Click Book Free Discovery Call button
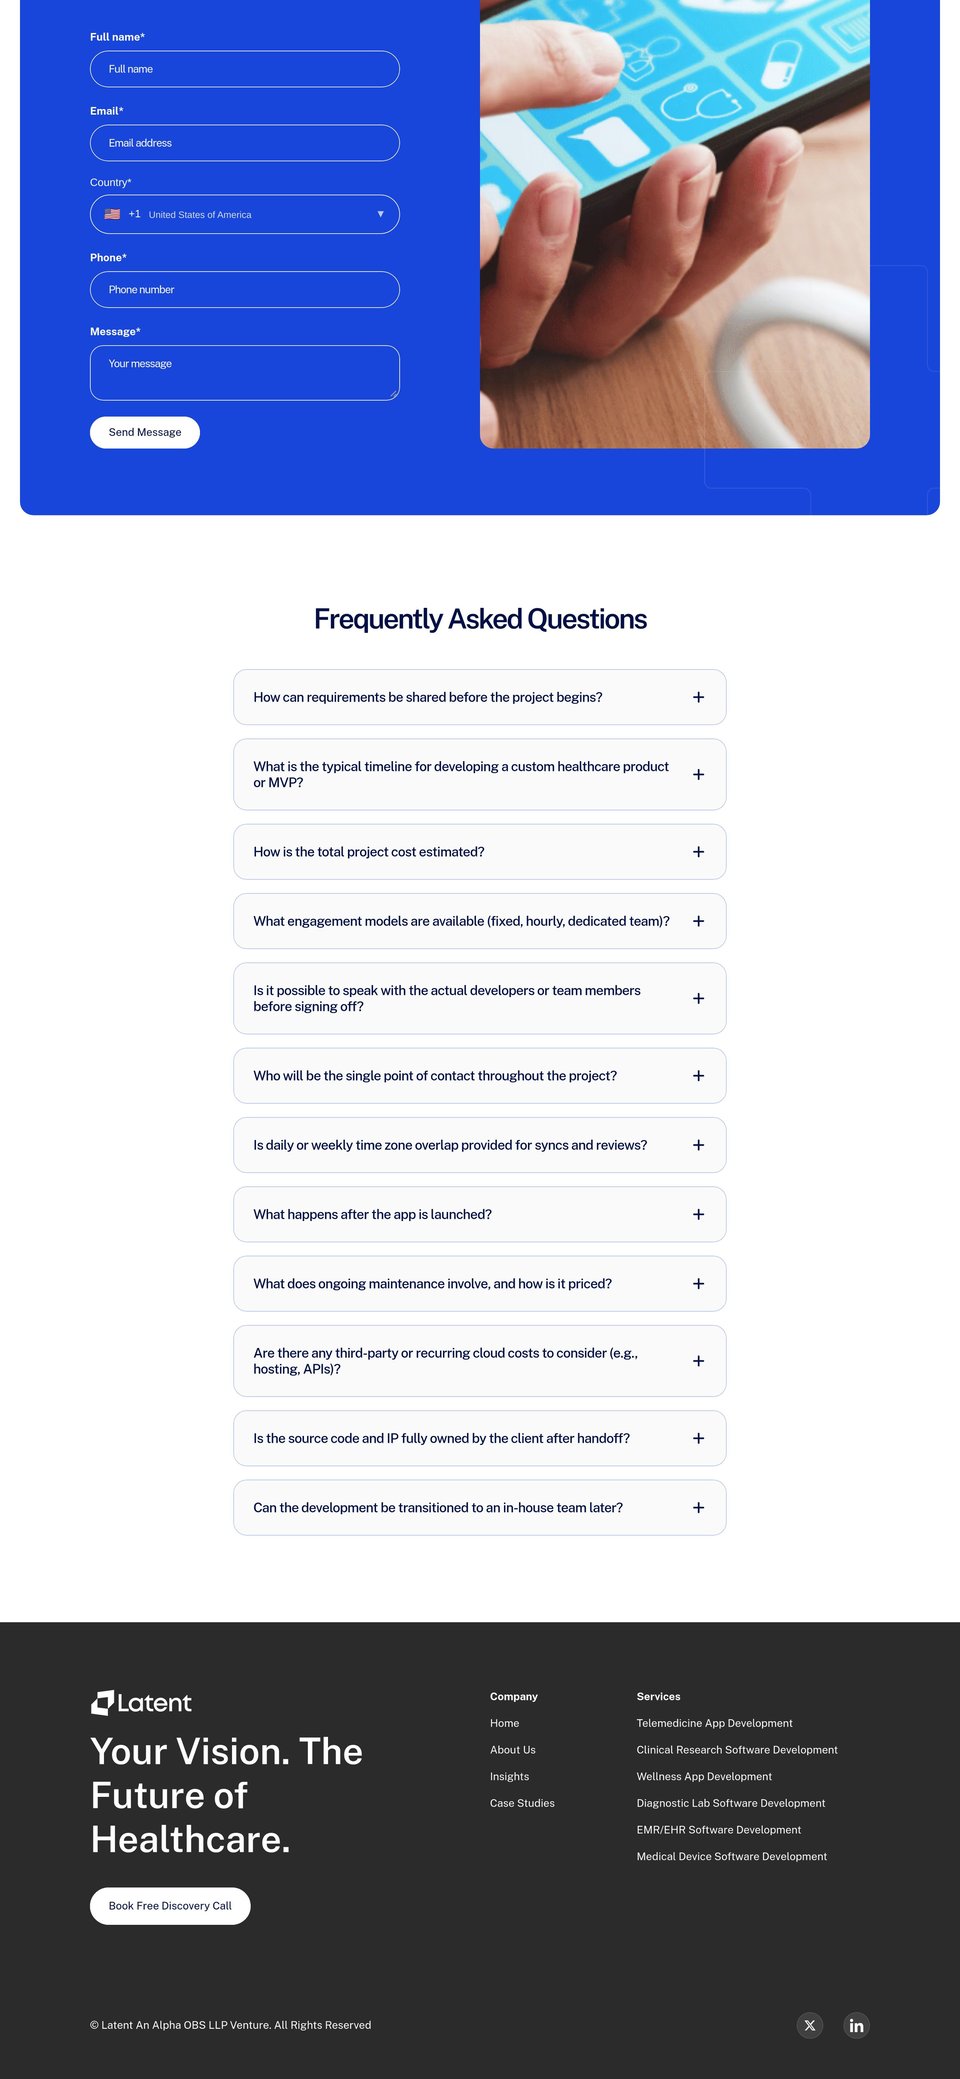 click(170, 1906)
